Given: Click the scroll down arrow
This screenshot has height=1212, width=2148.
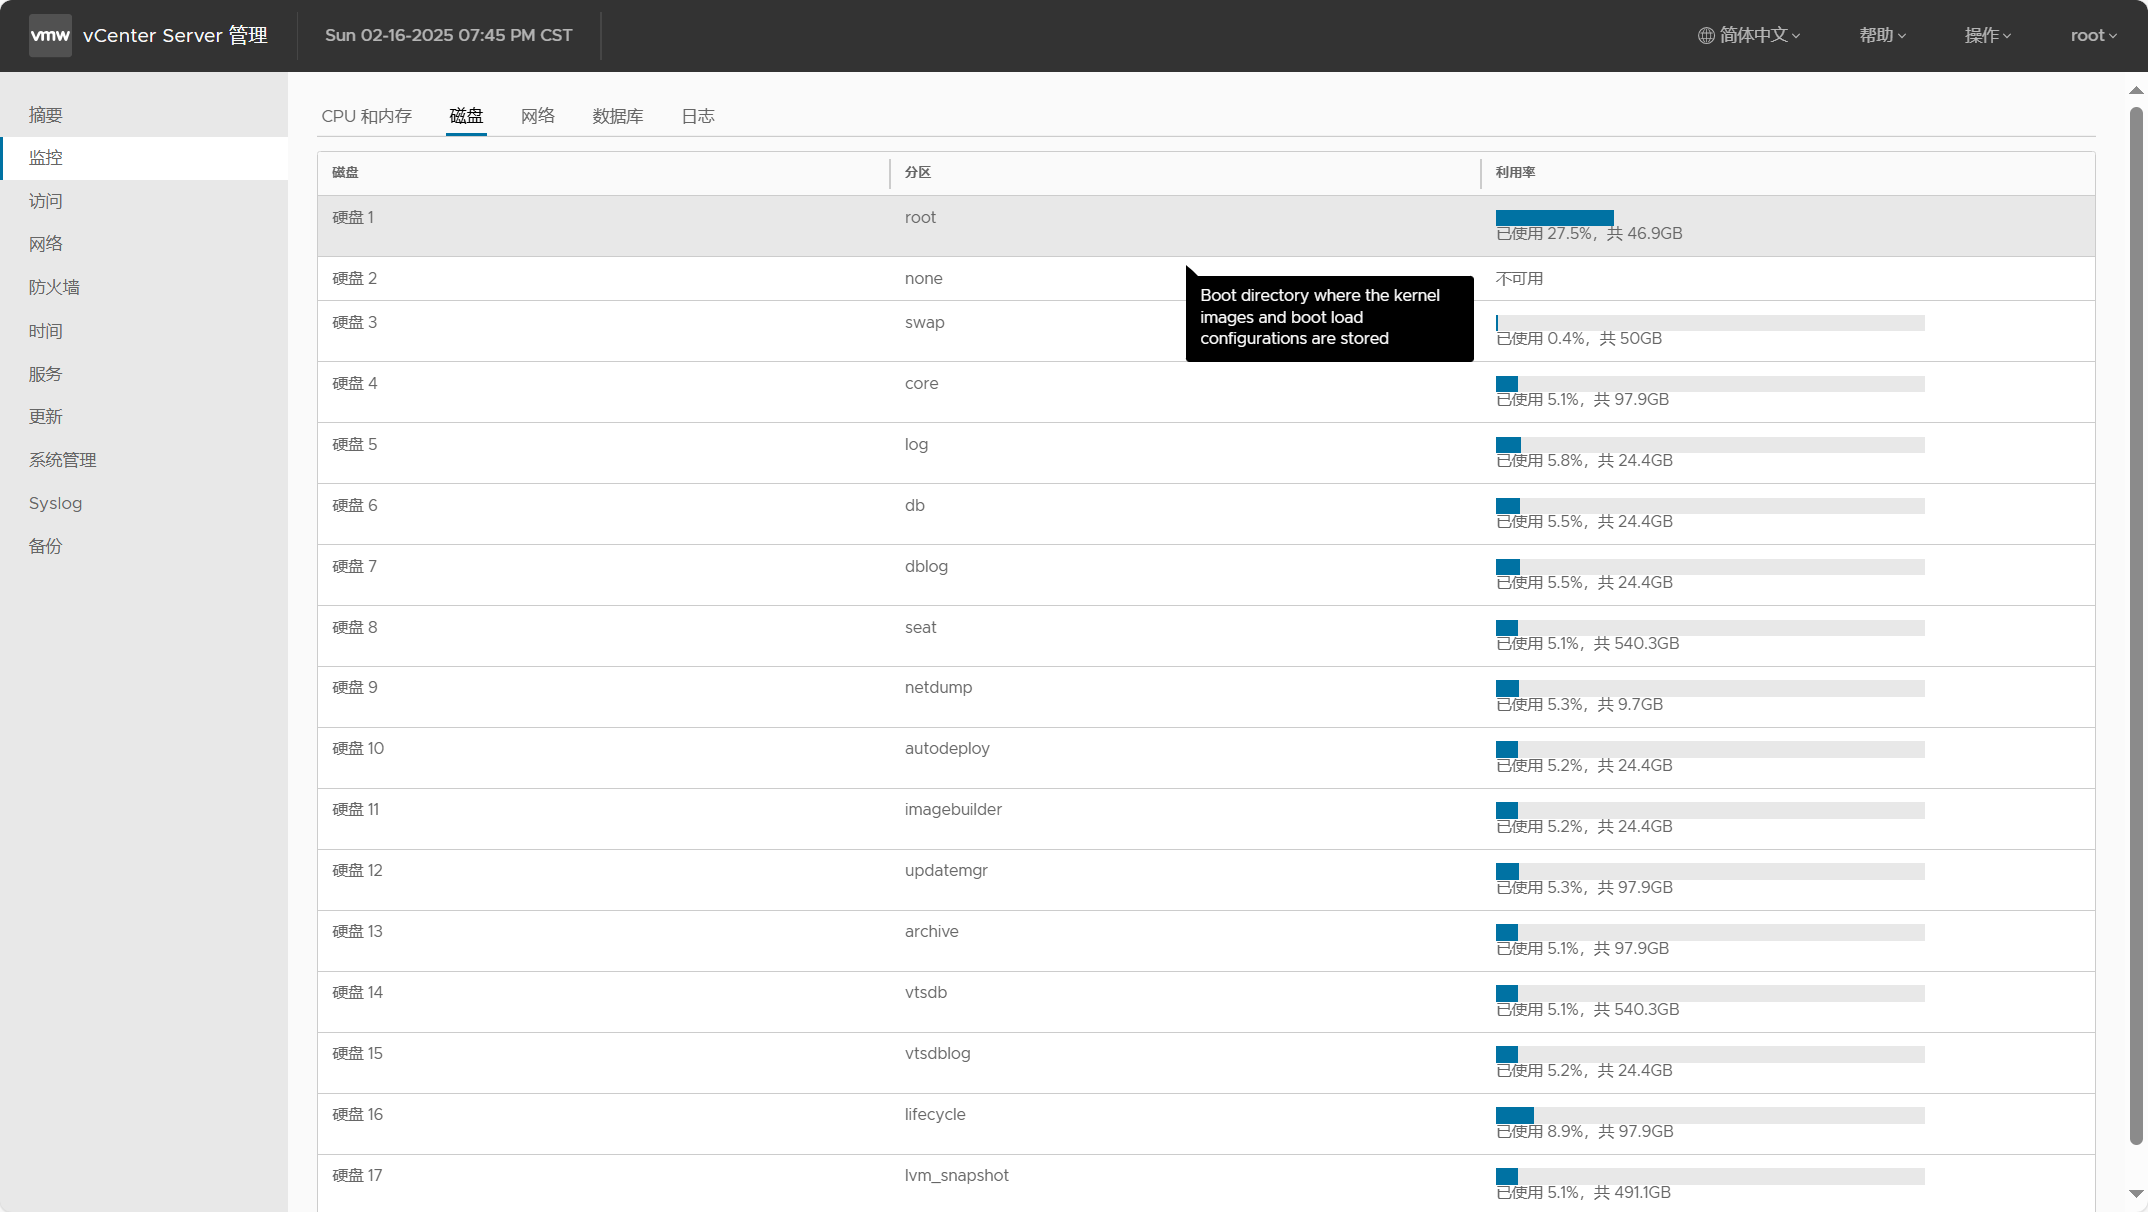Looking at the screenshot, I should point(2136,1193).
